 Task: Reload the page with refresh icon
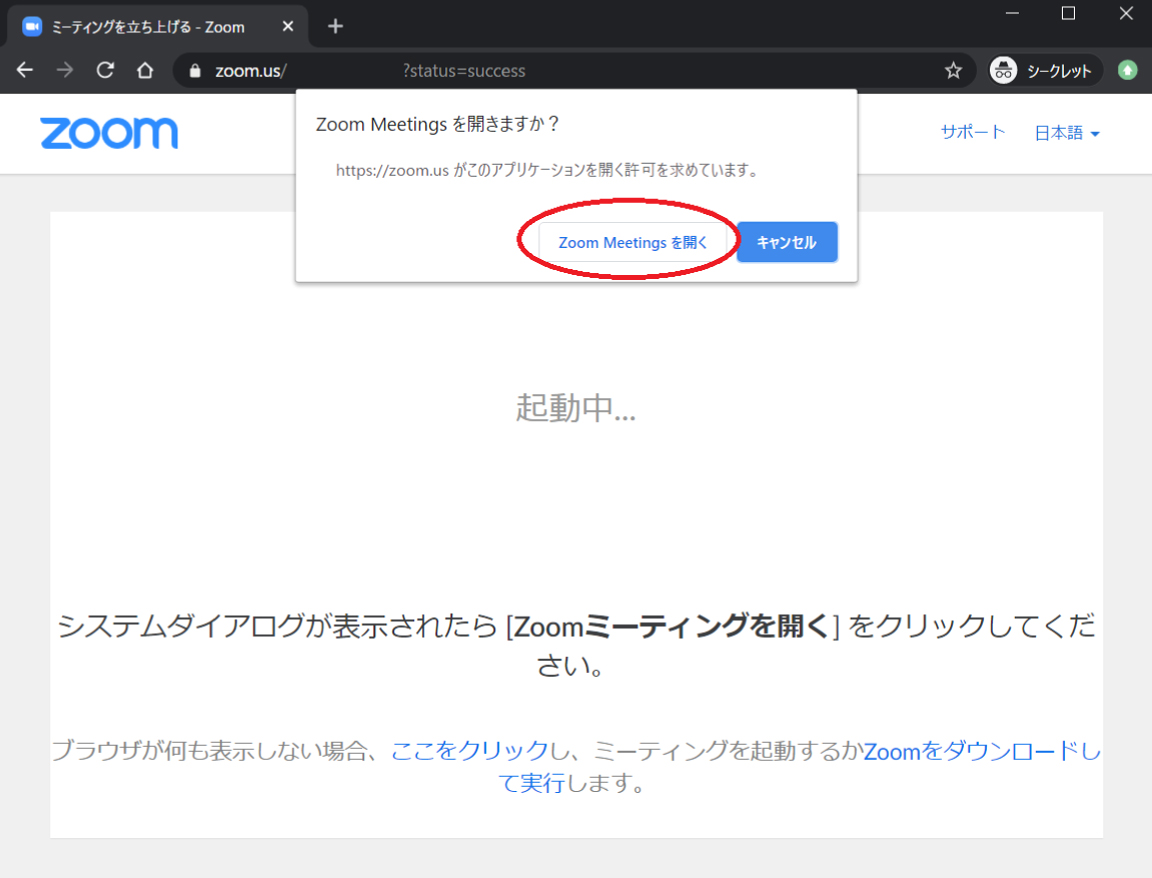click(x=105, y=71)
